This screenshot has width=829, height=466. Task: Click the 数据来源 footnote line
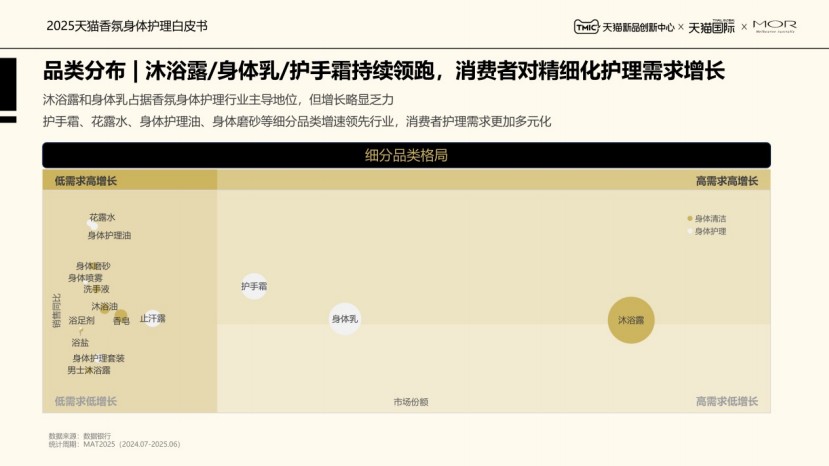(80, 436)
